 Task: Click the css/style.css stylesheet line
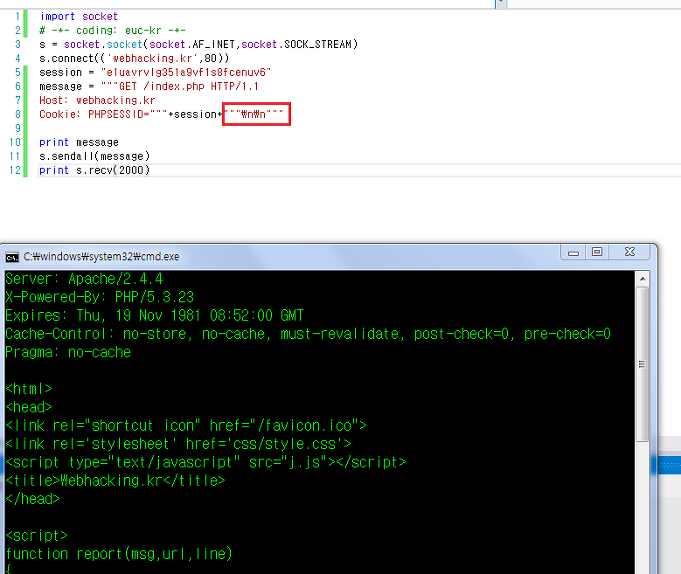(x=178, y=444)
